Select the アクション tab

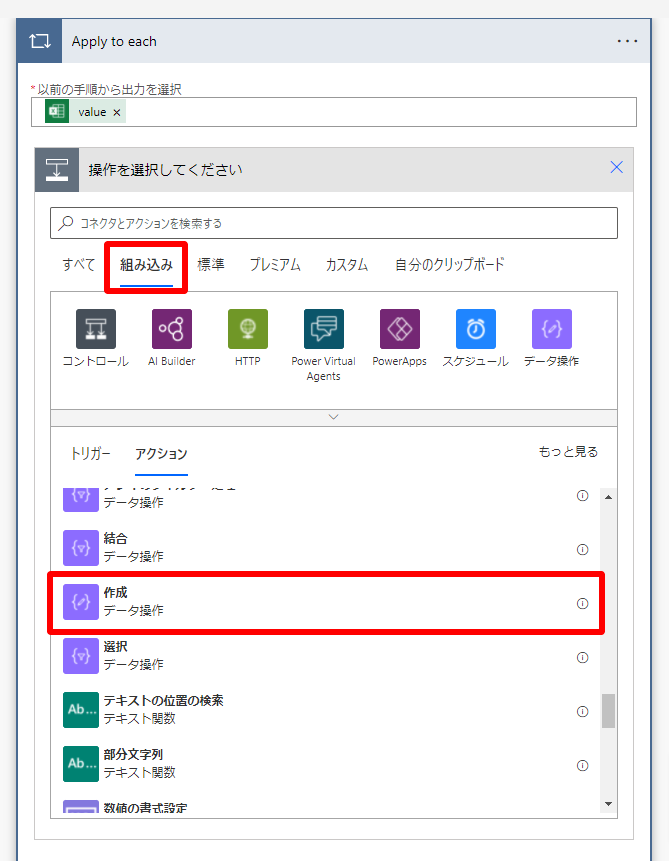click(161, 454)
